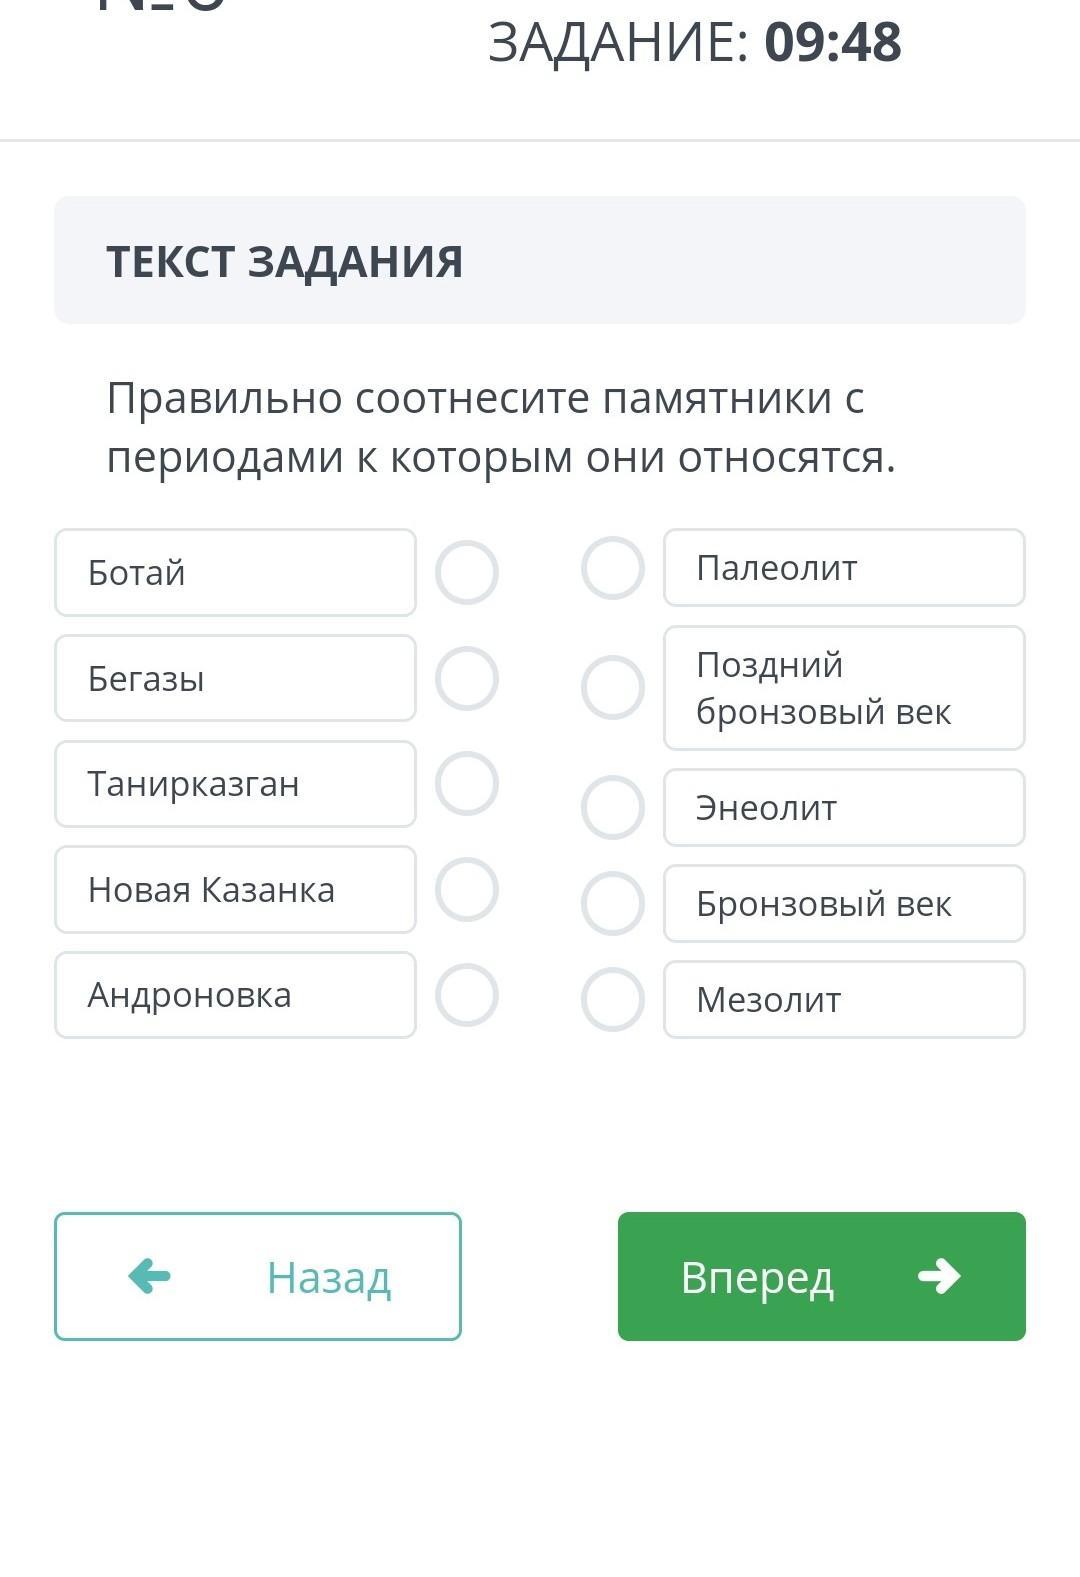Select the radio circle beside Энеолит

coord(613,807)
